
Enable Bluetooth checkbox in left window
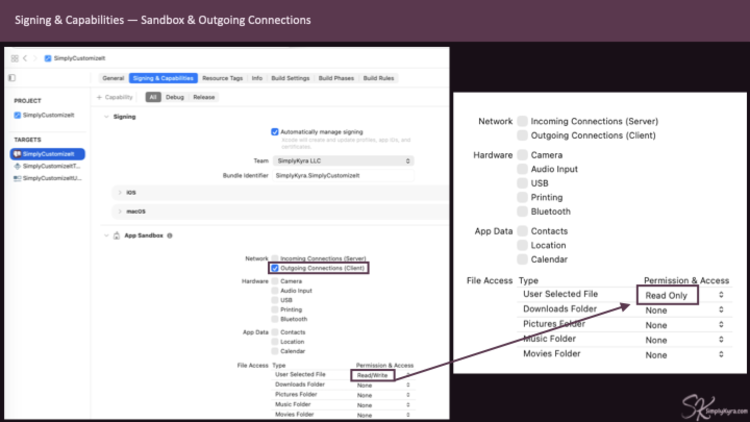pyautogui.click(x=275, y=319)
